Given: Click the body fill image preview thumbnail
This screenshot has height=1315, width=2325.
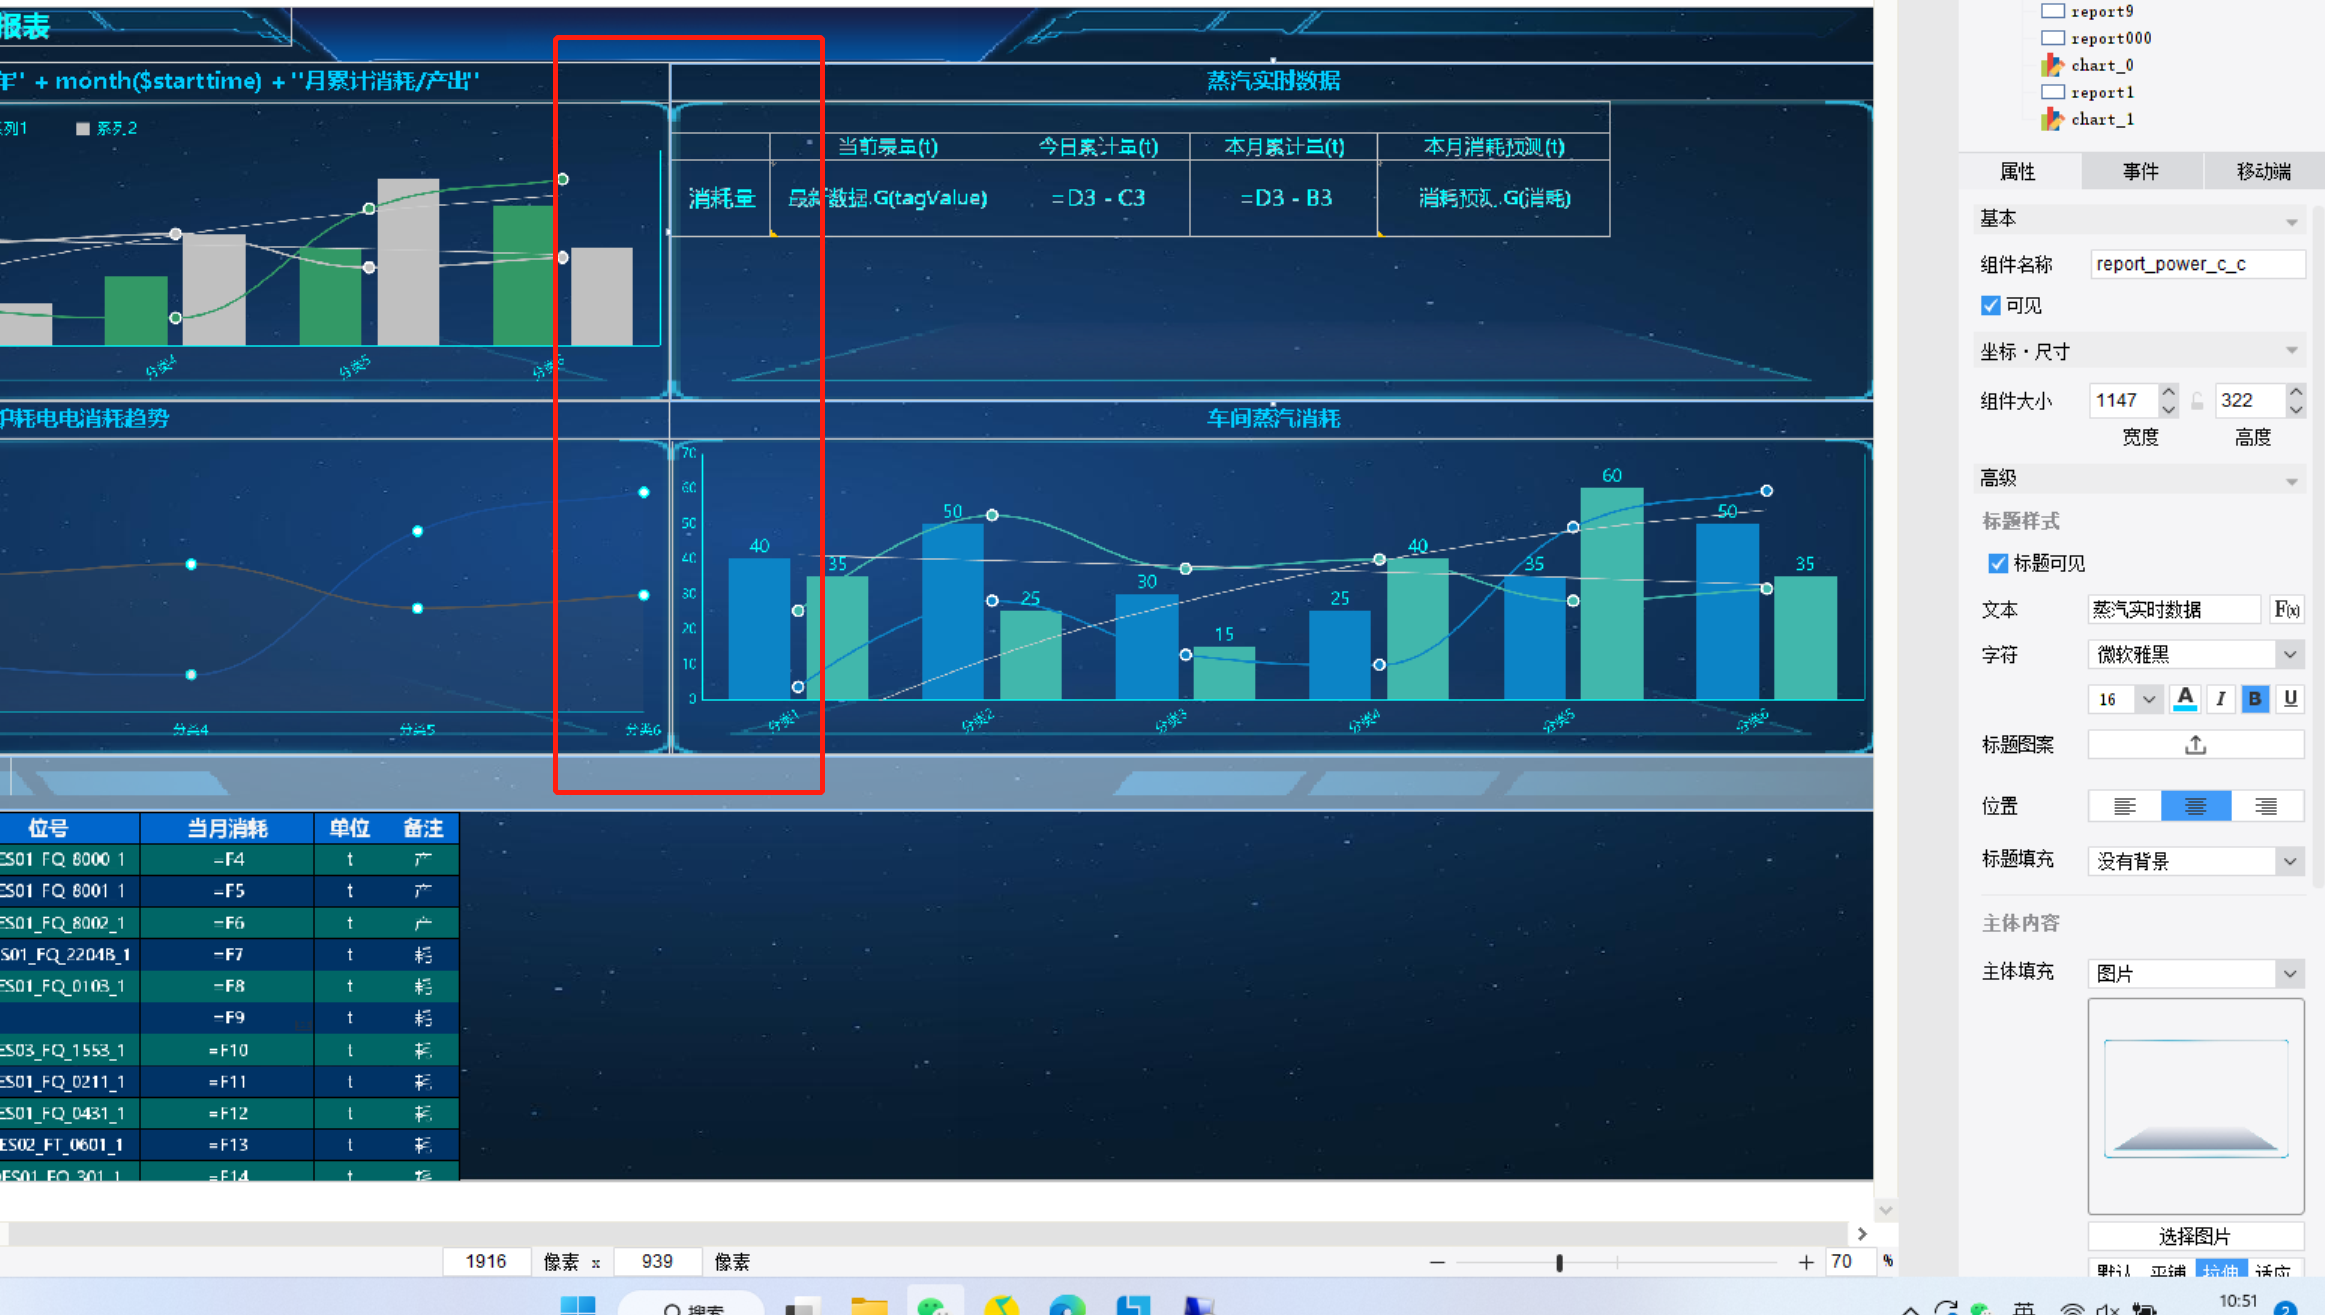Looking at the screenshot, I should point(2196,1105).
